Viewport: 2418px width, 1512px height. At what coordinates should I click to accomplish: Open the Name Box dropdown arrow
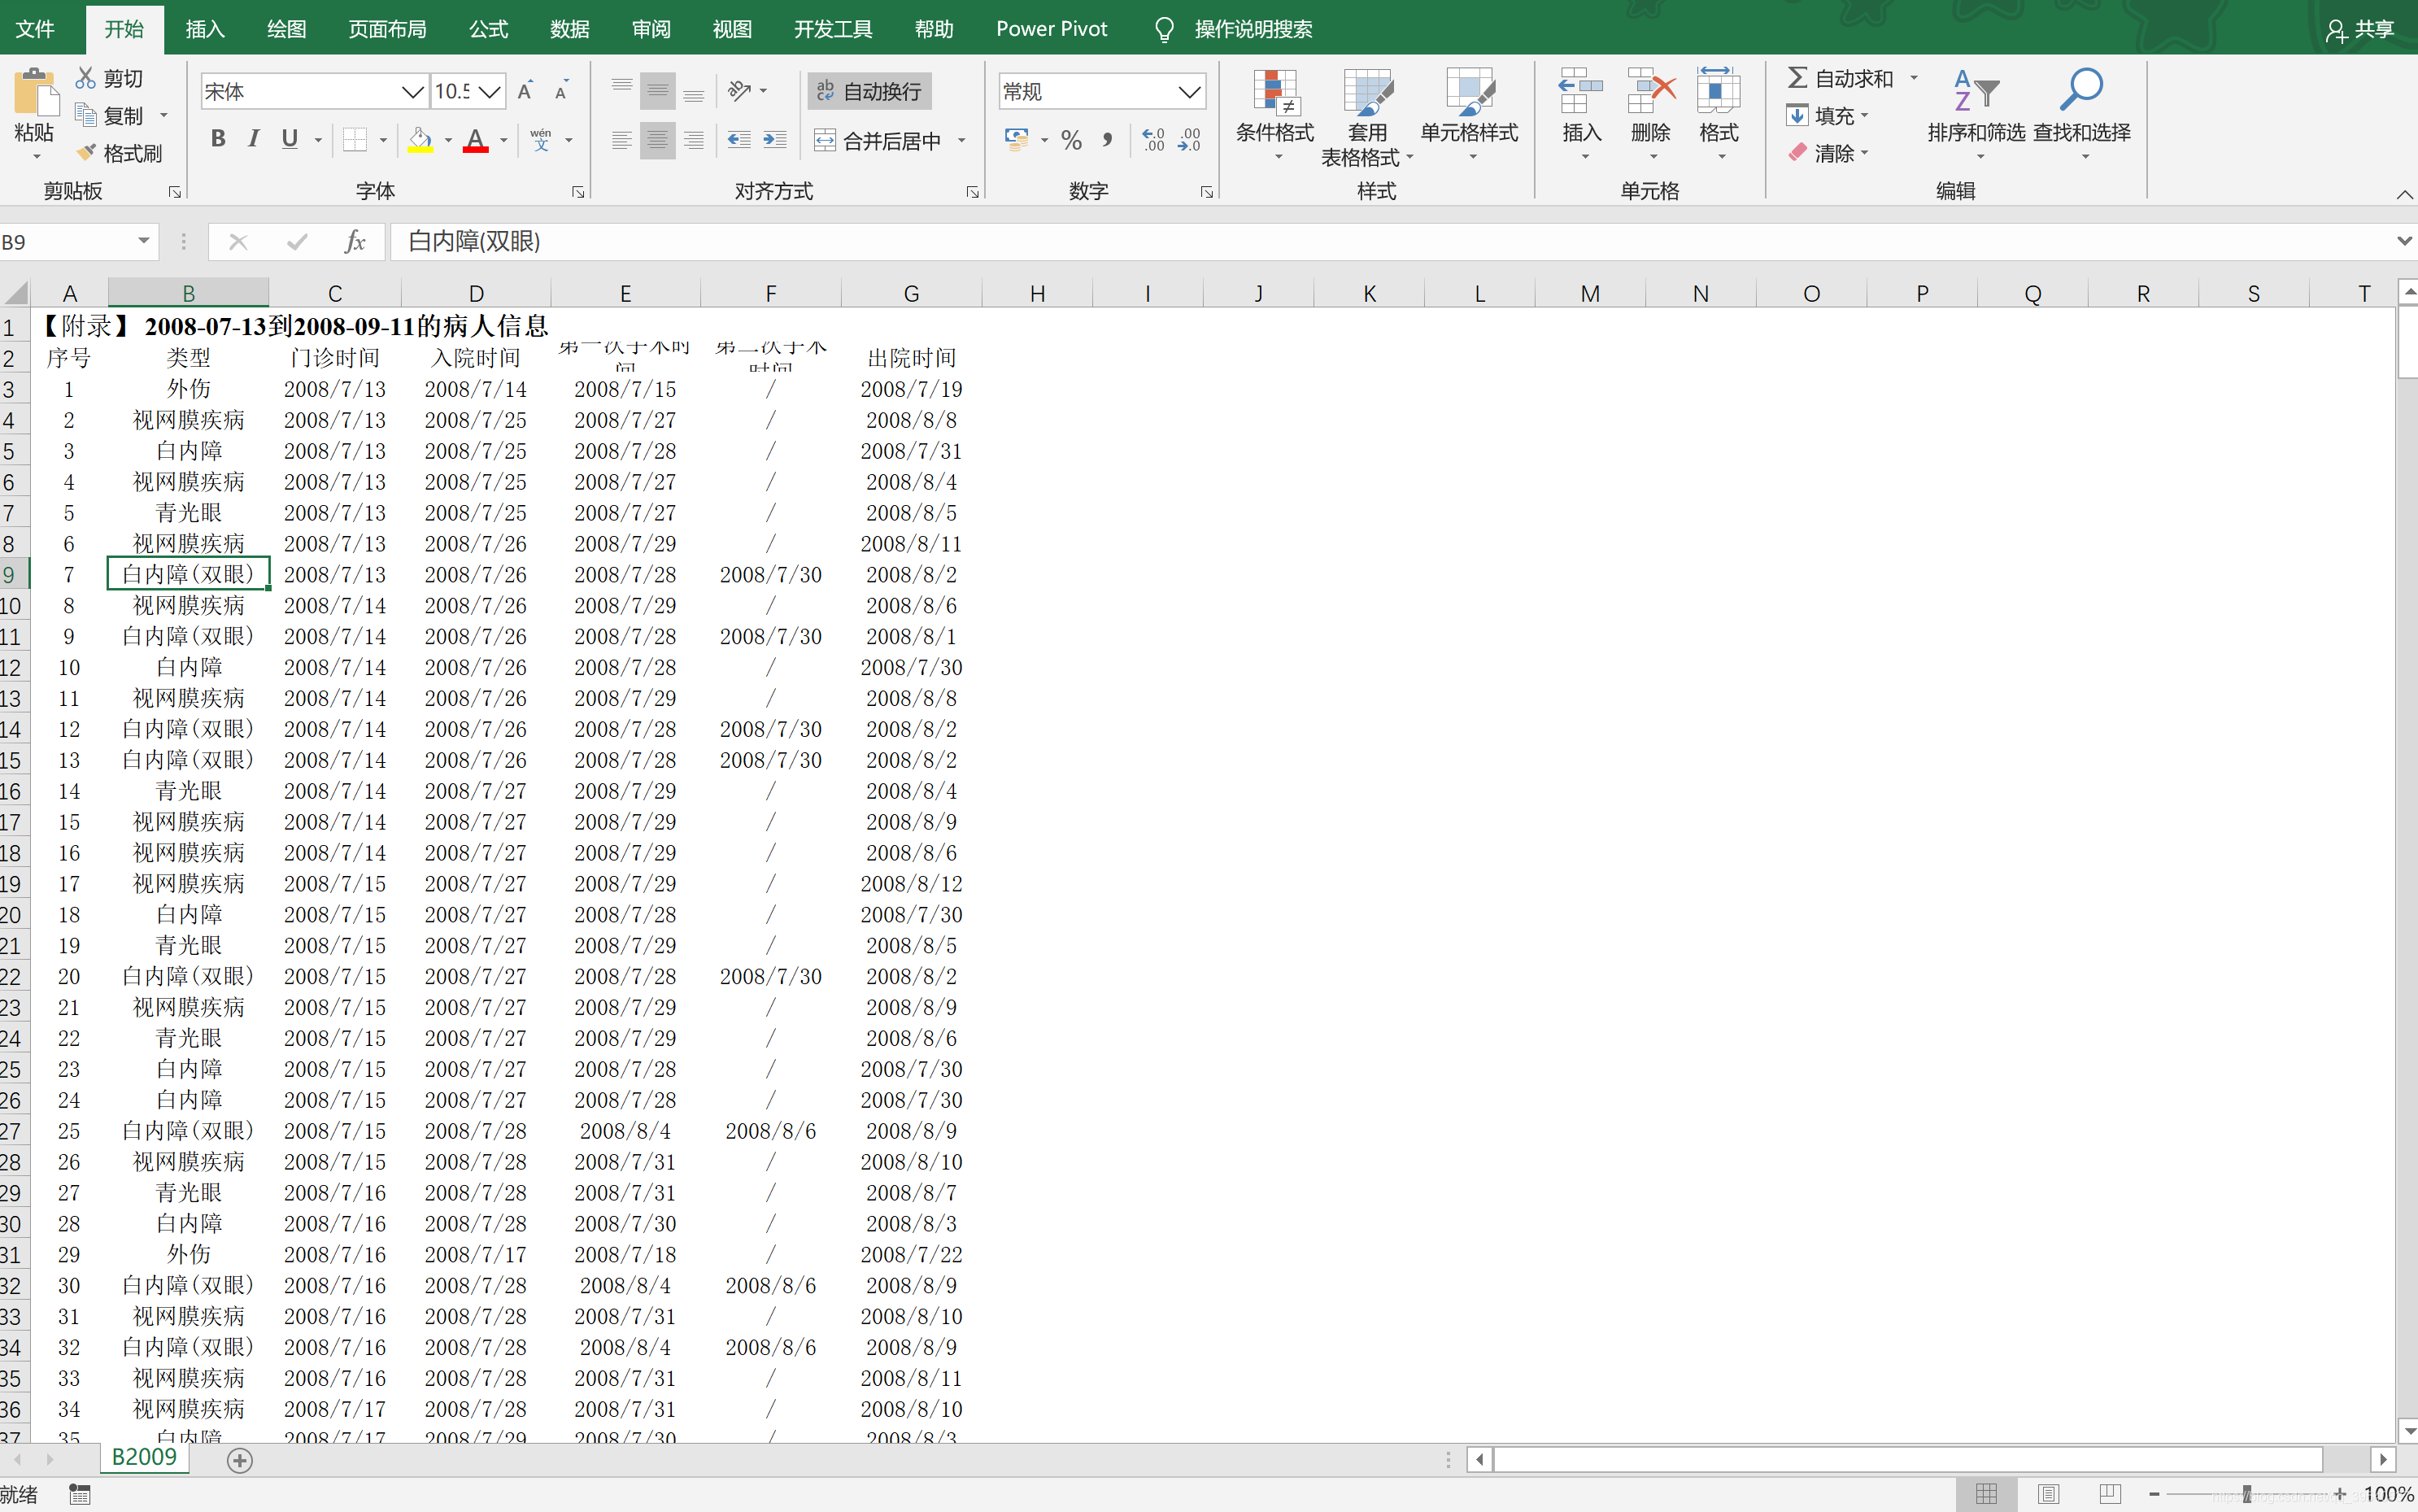pos(144,241)
